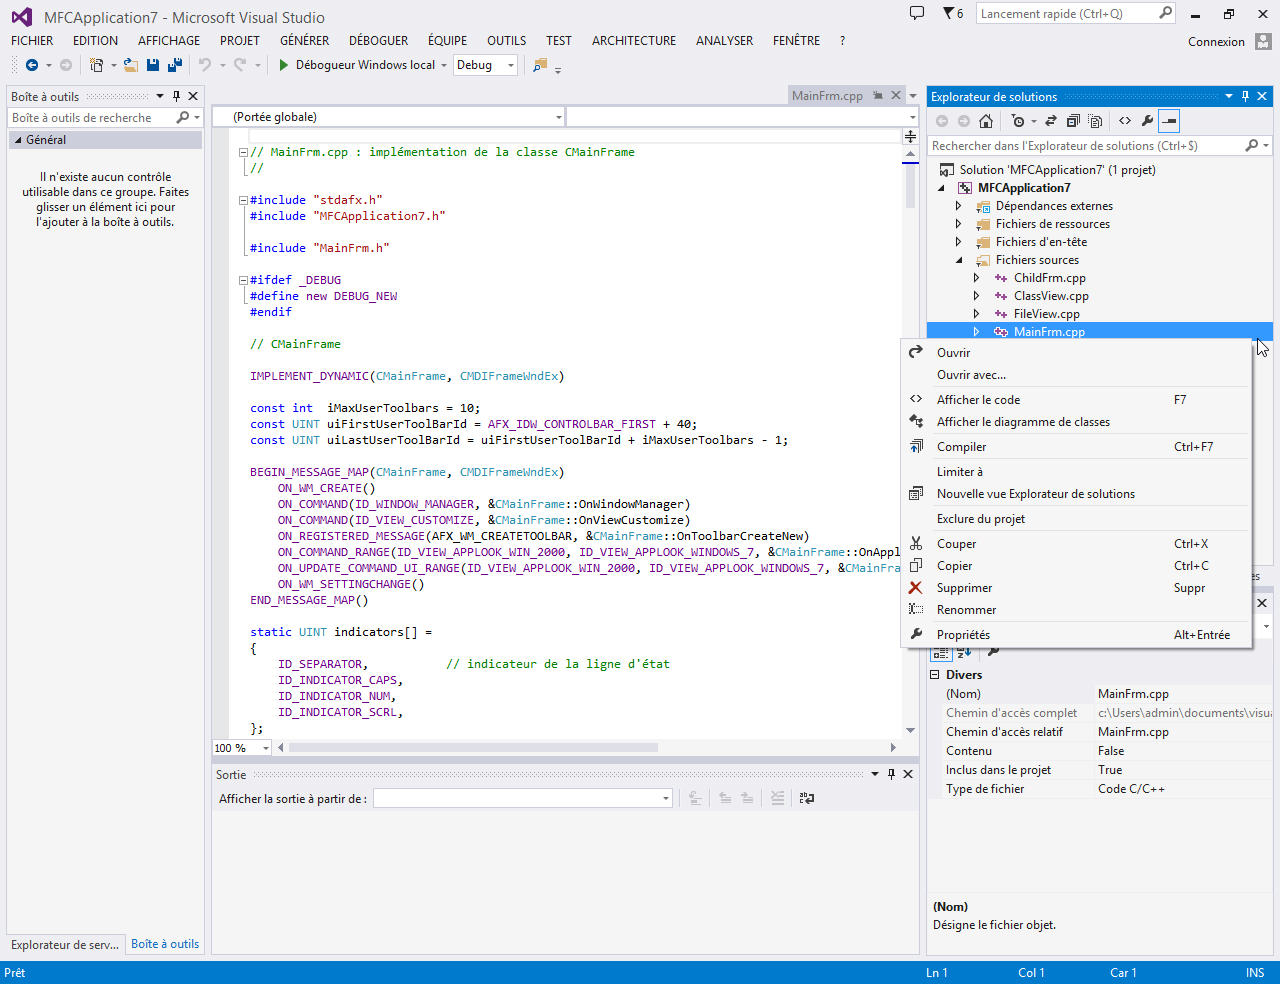This screenshot has height=984, width=1280.
Task: Select Exclure du projet menu entry
Action: pos(1076,519)
